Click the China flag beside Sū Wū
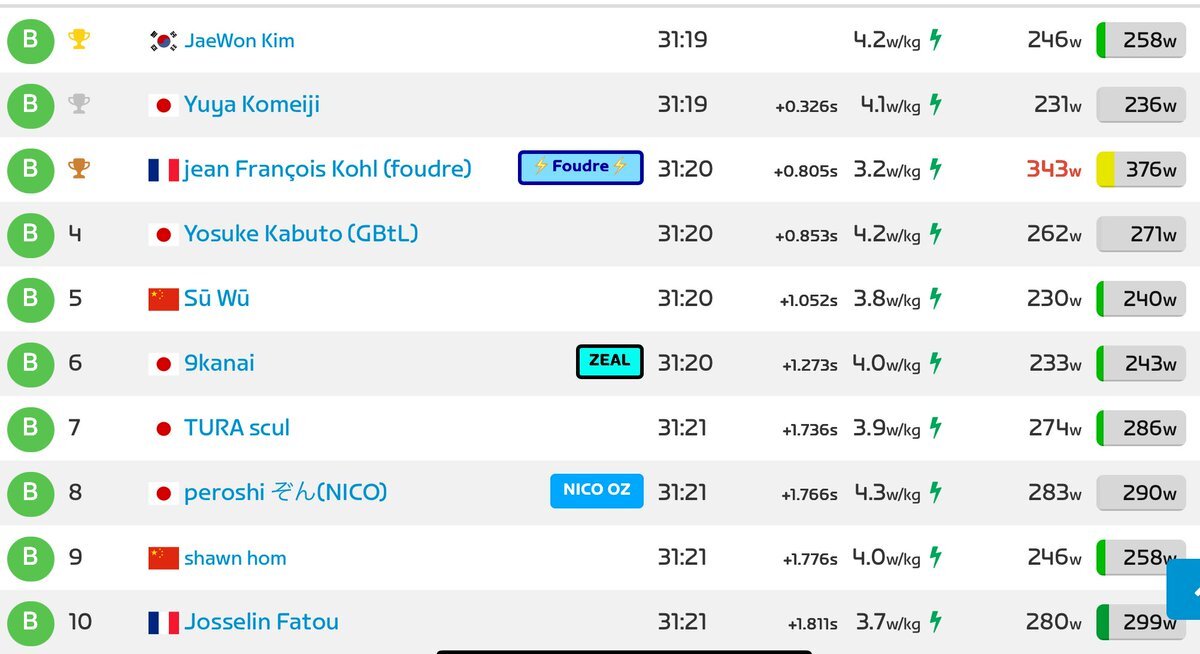The height and width of the screenshot is (654, 1200). pos(164,299)
